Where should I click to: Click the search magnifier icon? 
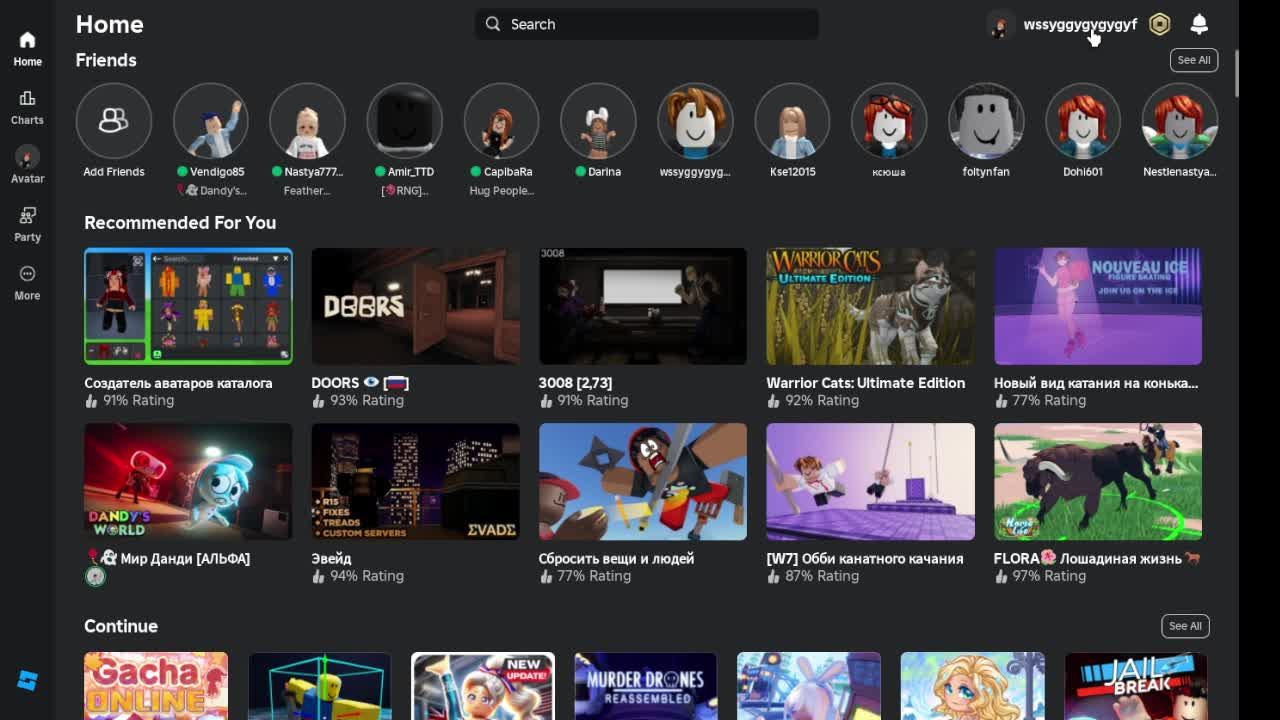tap(493, 24)
